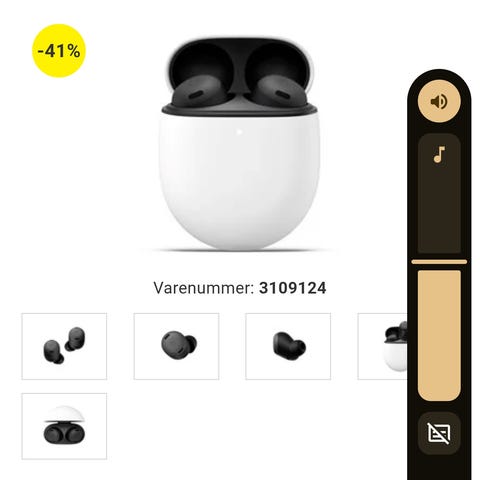Click the case's small LED indicator dot
This screenshot has height=480, width=480.
tap(239, 132)
